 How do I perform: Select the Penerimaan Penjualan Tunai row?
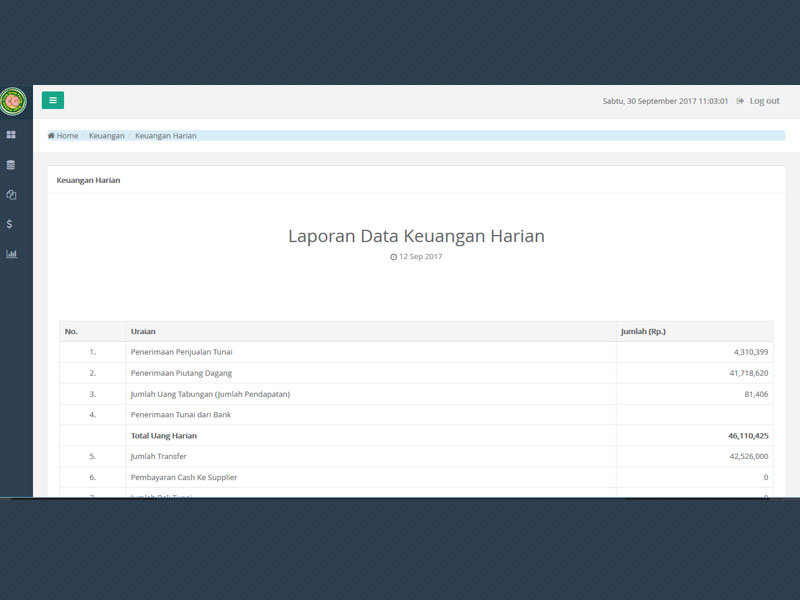[181, 352]
